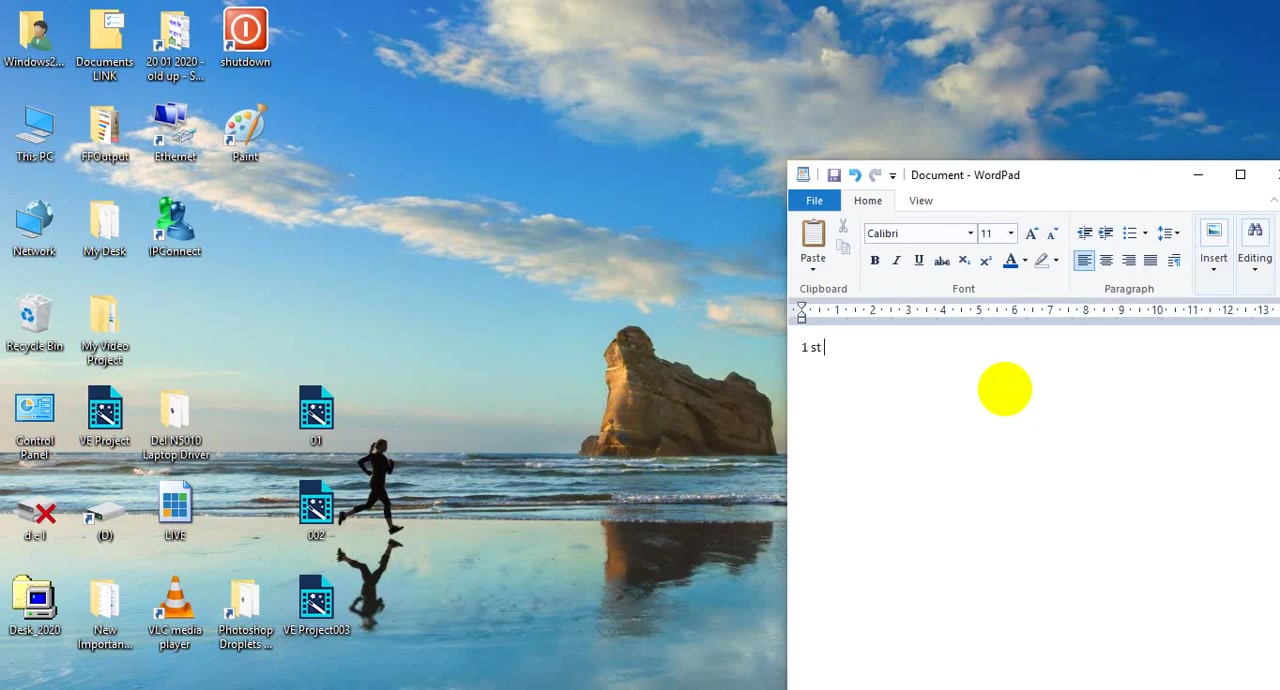Viewport: 1280px width, 690px height.
Task: Click the Grow font icon
Action: (1032, 233)
